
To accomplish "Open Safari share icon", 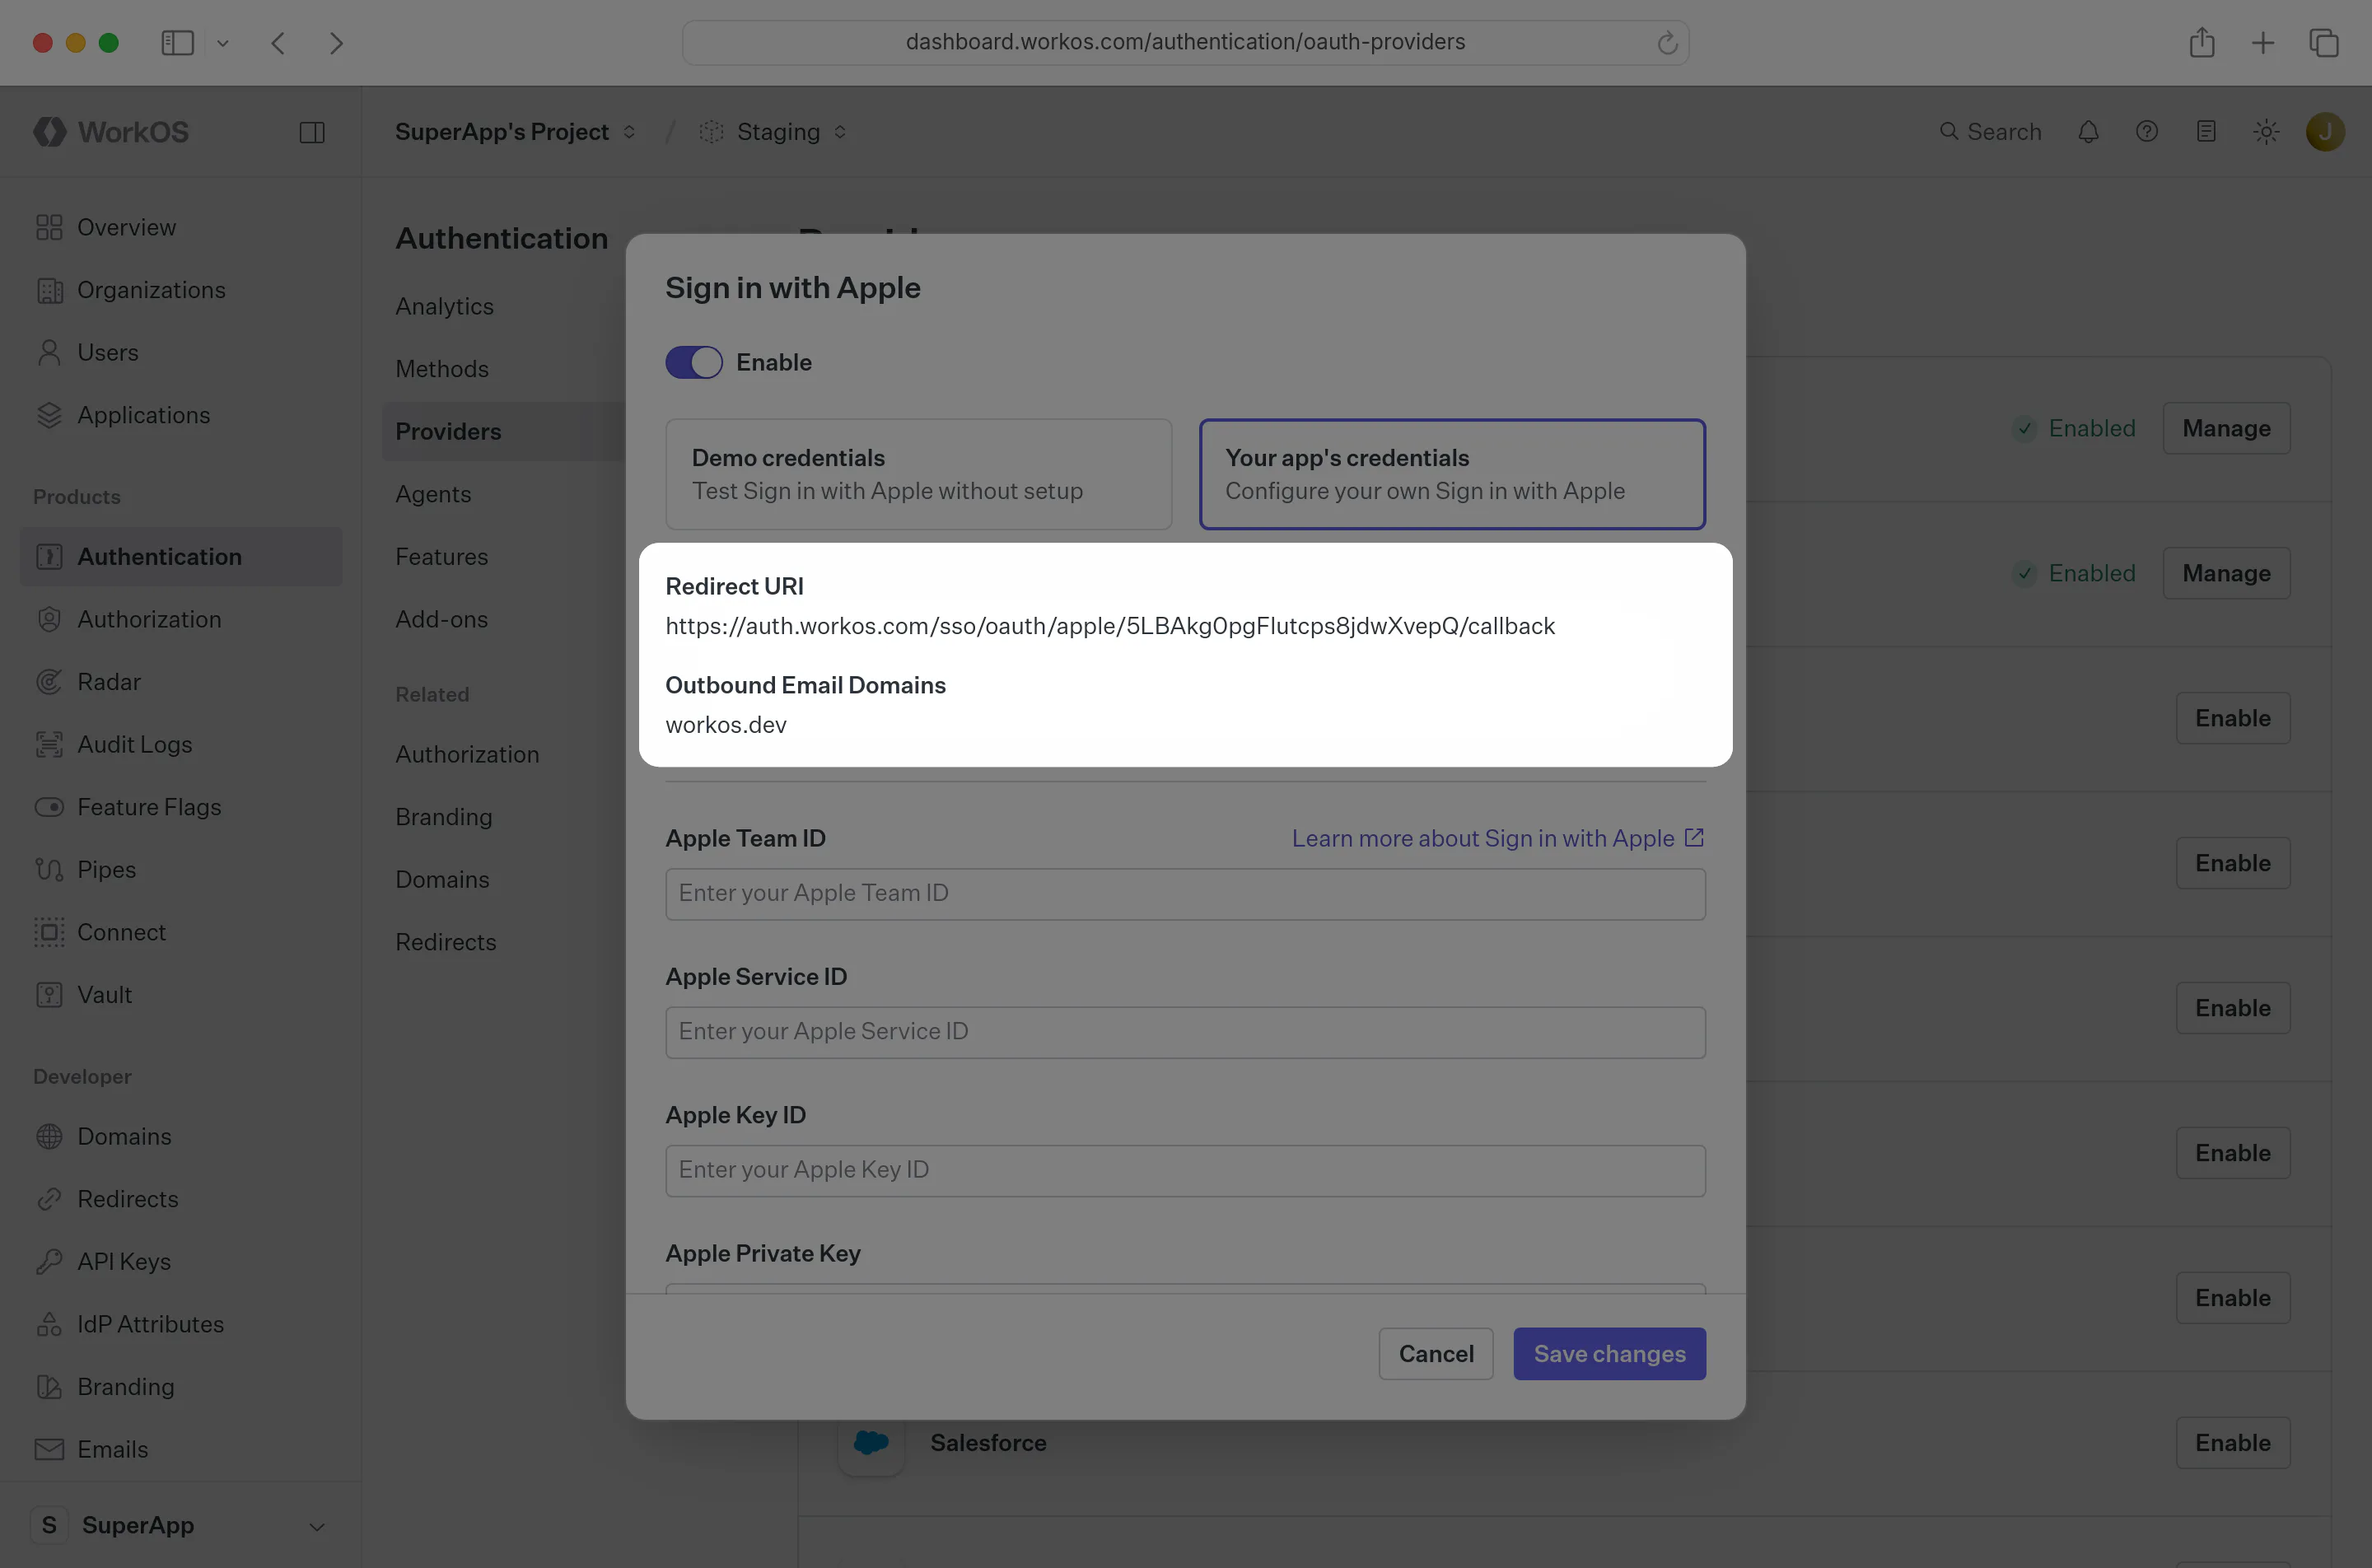I will pyautogui.click(x=2201, y=43).
